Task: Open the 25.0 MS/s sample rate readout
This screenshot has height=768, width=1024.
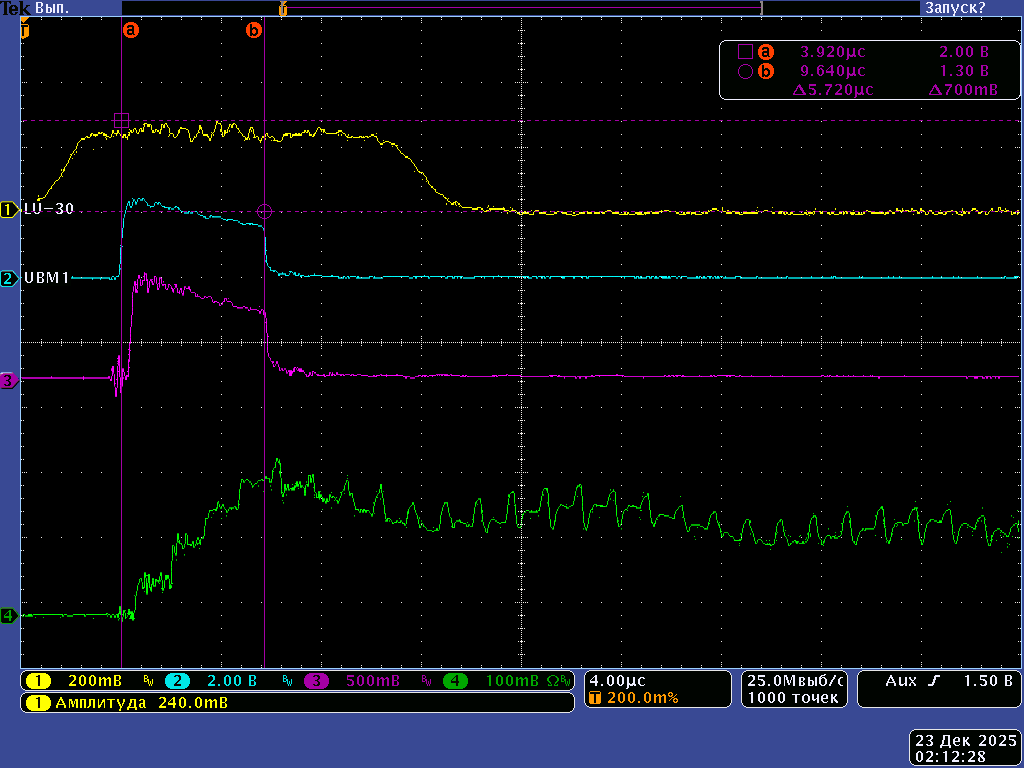Action: tap(794, 689)
